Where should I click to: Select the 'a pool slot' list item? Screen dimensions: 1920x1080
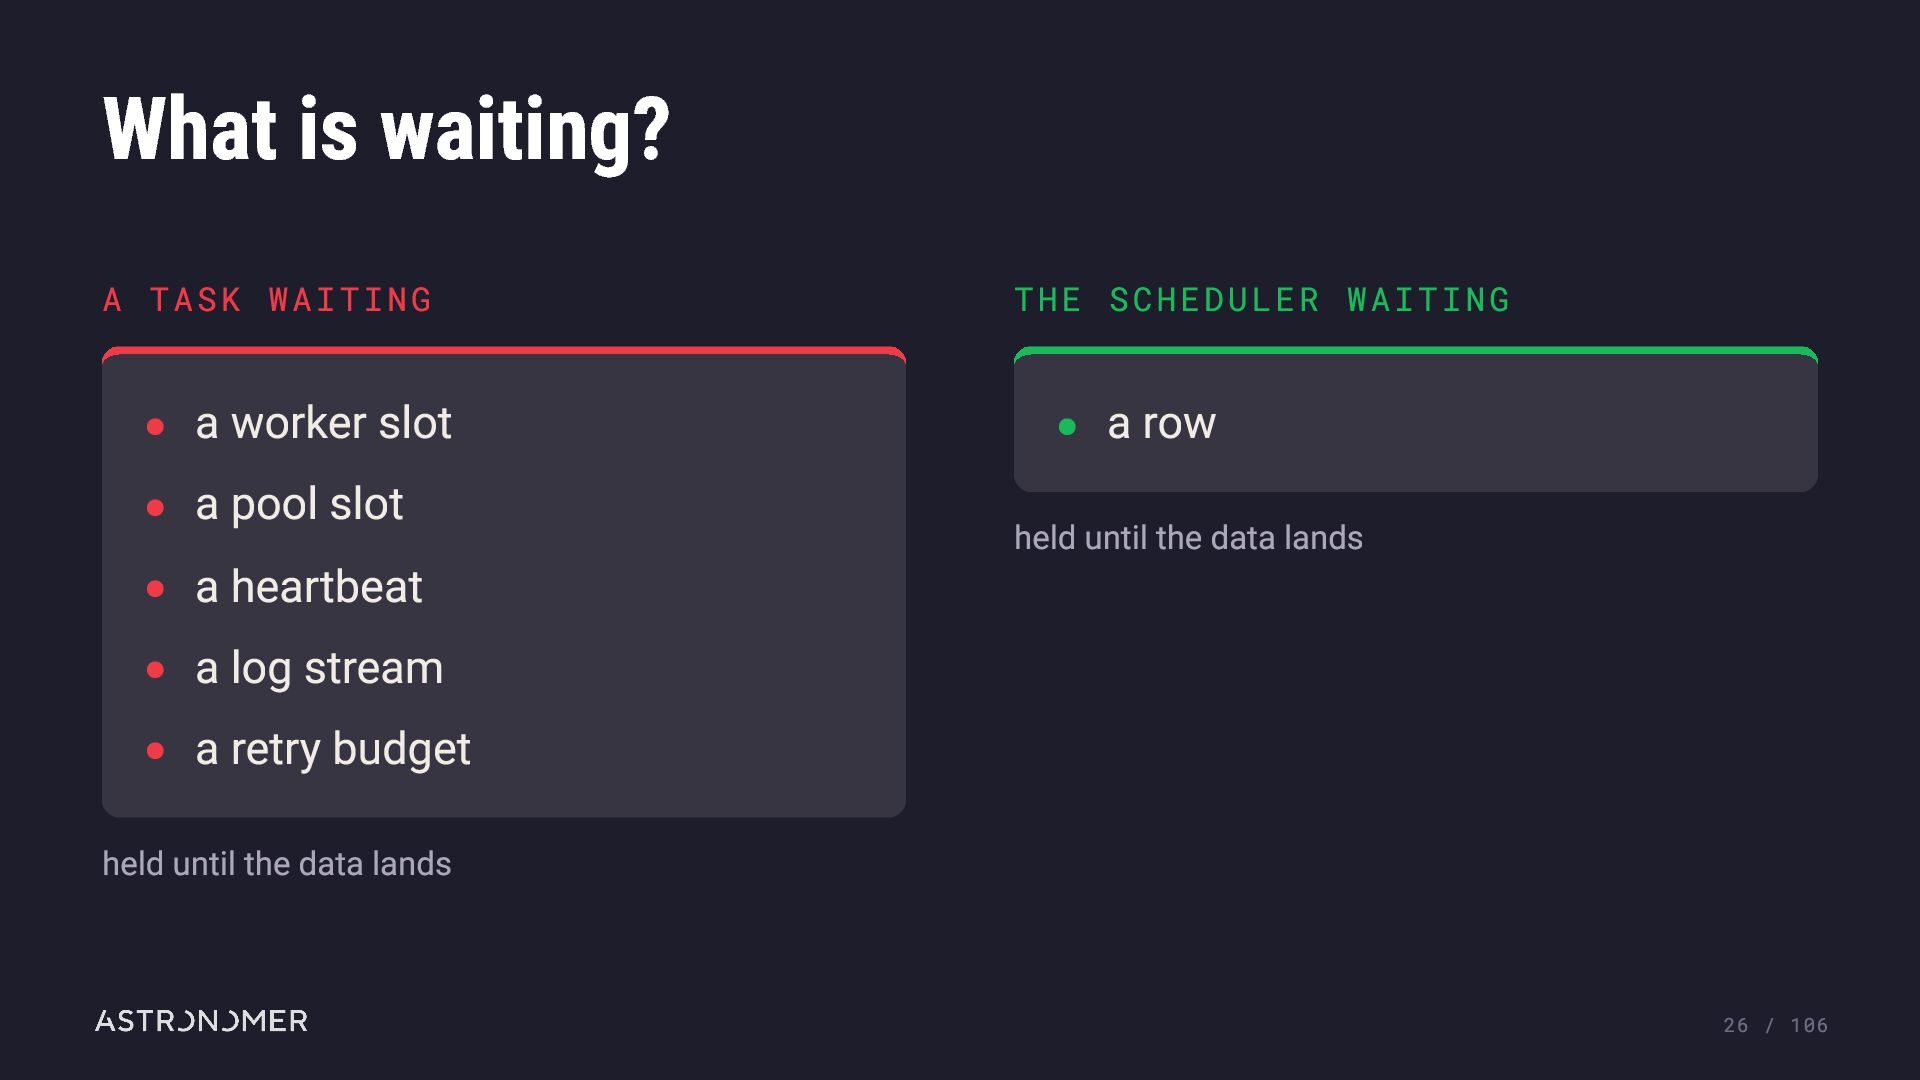click(x=299, y=505)
